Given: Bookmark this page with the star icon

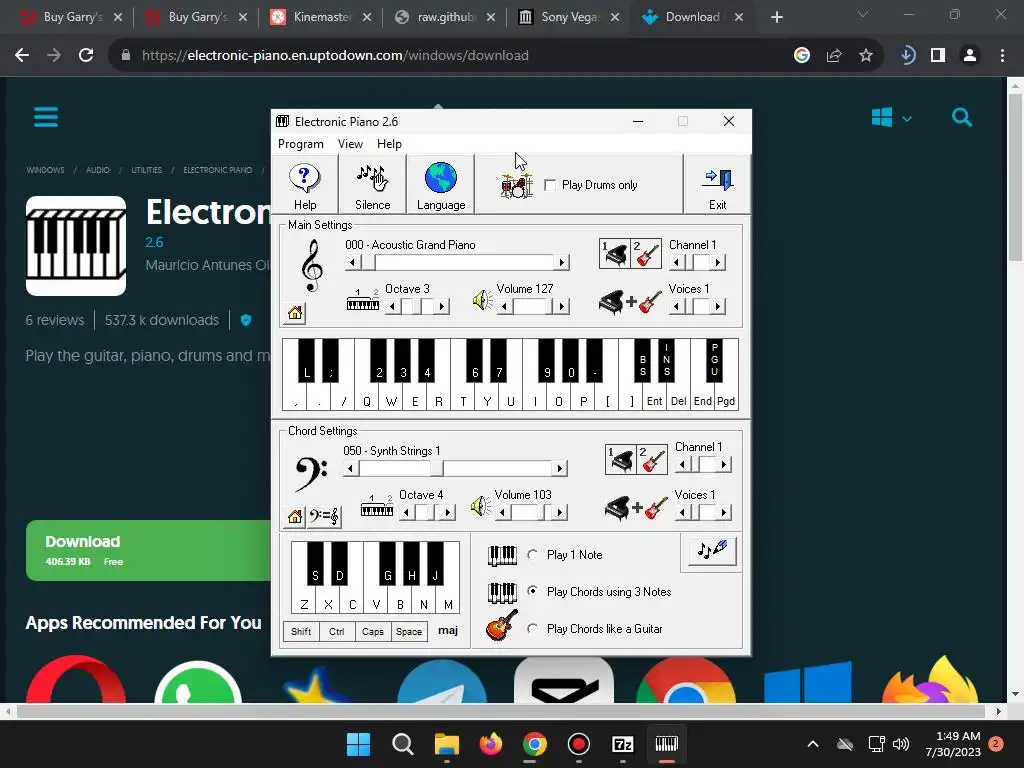Looking at the screenshot, I should tap(865, 56).
